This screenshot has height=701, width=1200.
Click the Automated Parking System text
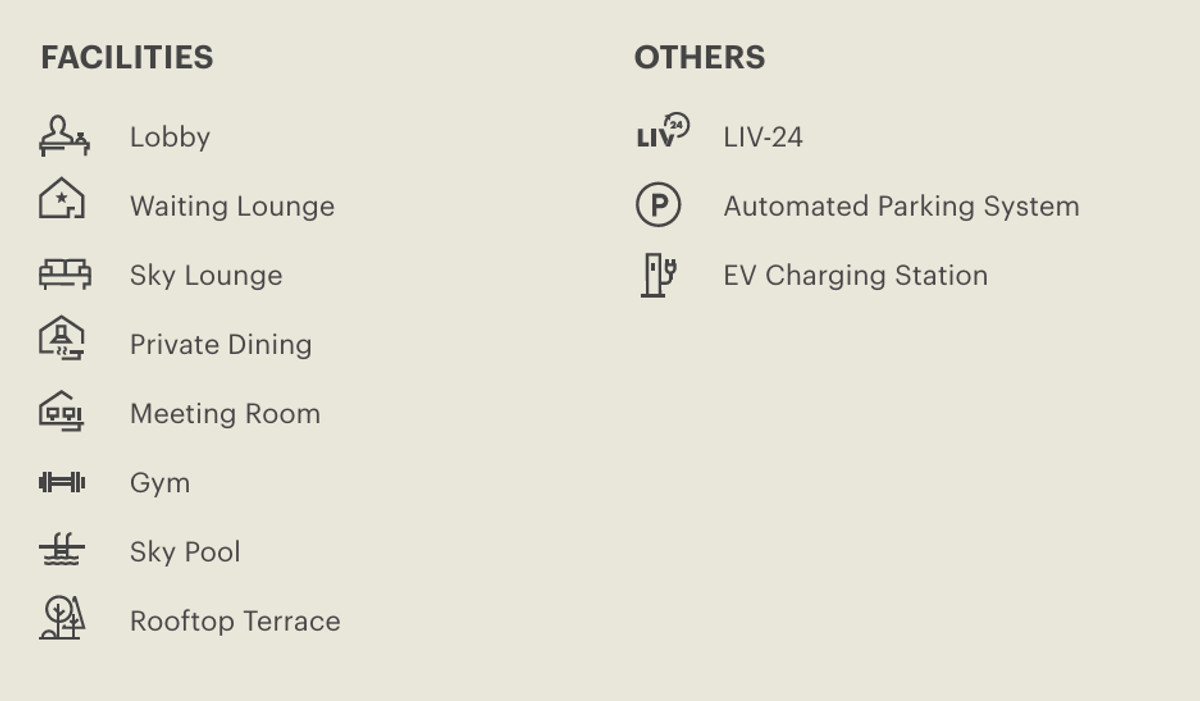click(x=901, y=206)
